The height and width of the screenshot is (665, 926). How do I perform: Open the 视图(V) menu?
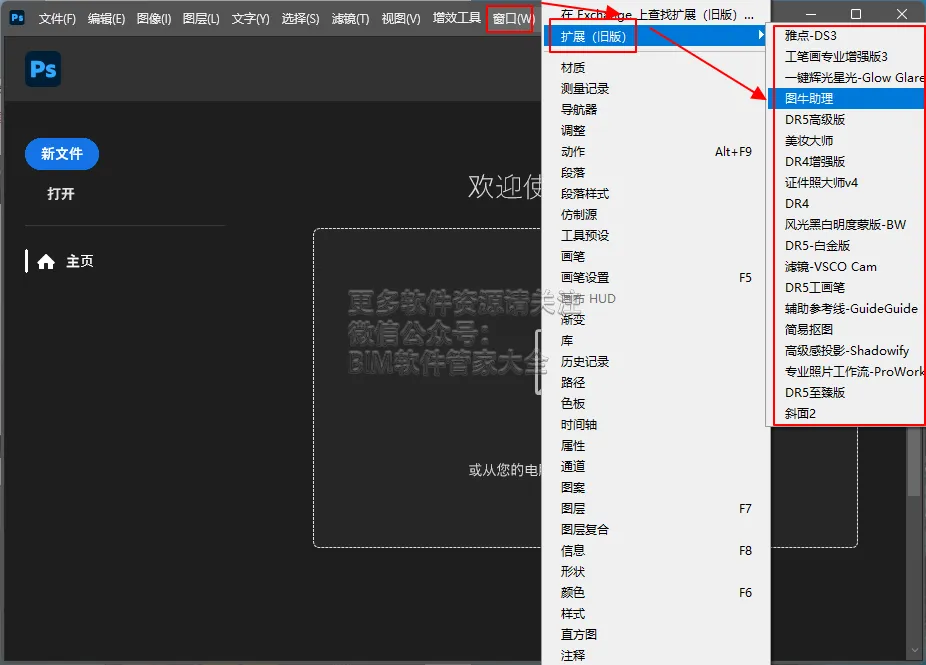click(400, 19)
